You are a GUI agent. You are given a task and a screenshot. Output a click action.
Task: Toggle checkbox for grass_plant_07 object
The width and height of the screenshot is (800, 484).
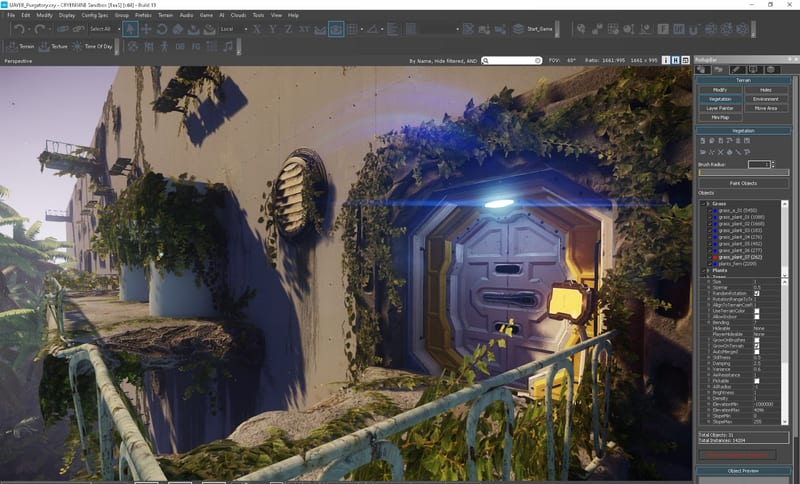tap(710, 258)
